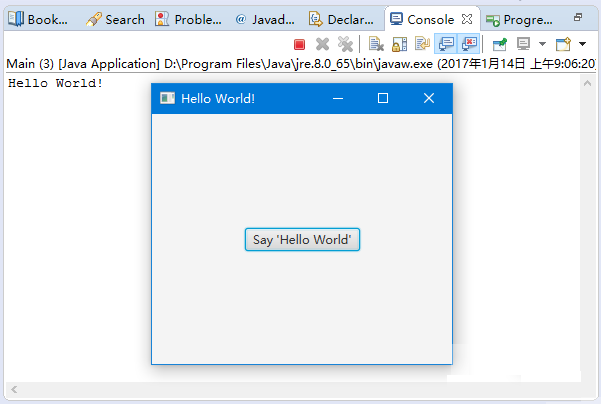Viewport: 601px width, 404px height.
Task: Open the Problems tab
Action: pos(190,19)
